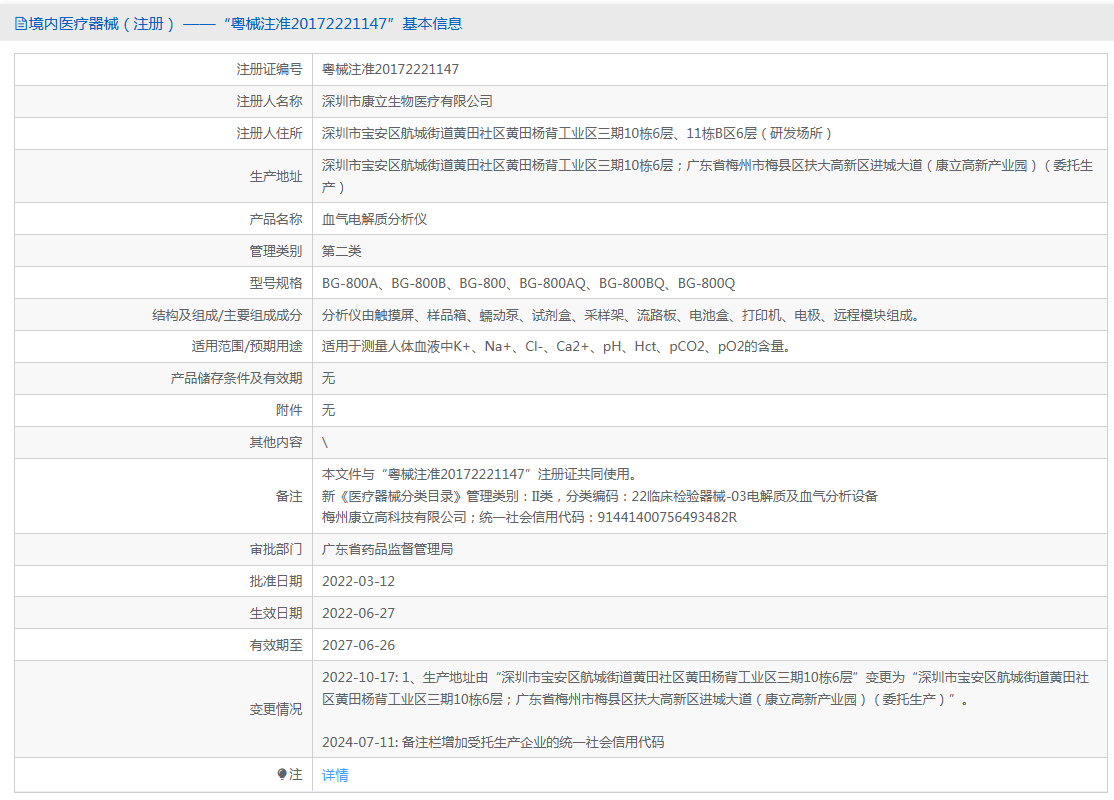Click the 附件 label
The height and width of the screenshot is (800, 1114).
(x=289, y=411)
